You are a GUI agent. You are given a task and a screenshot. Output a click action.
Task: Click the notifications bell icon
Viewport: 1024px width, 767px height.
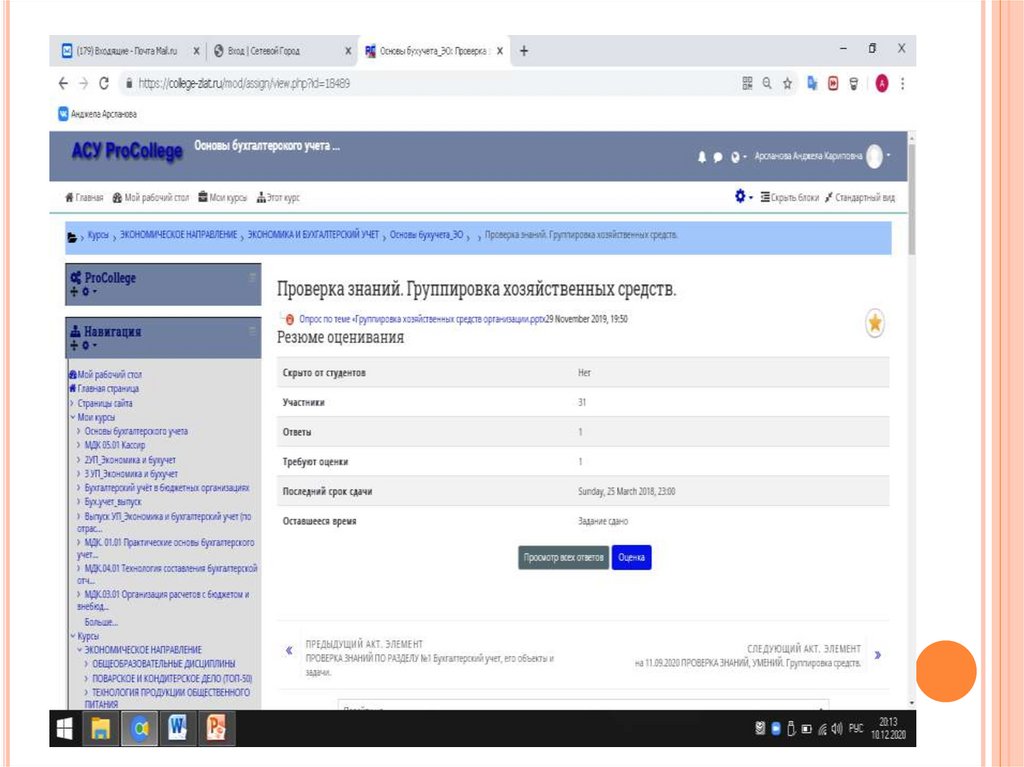(702, 157)
